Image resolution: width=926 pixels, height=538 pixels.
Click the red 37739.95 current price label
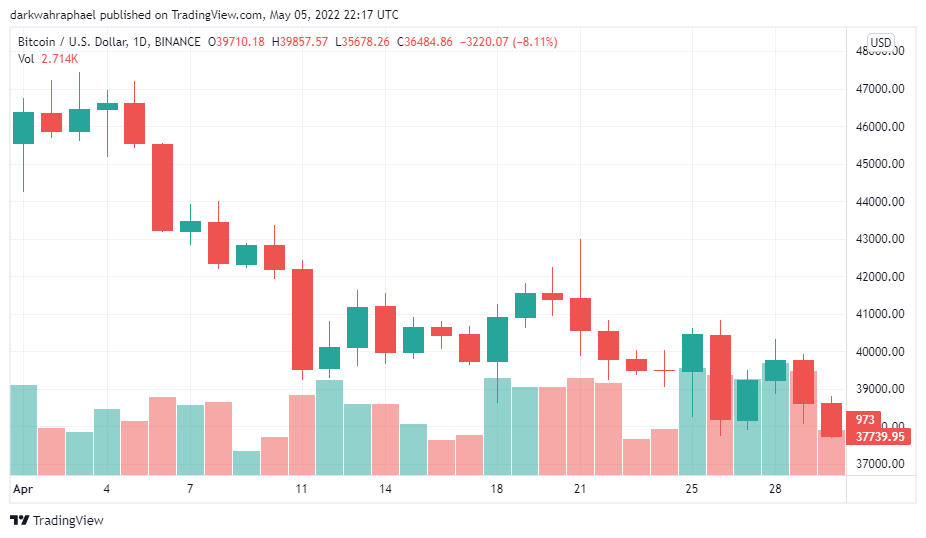point(880,436)
